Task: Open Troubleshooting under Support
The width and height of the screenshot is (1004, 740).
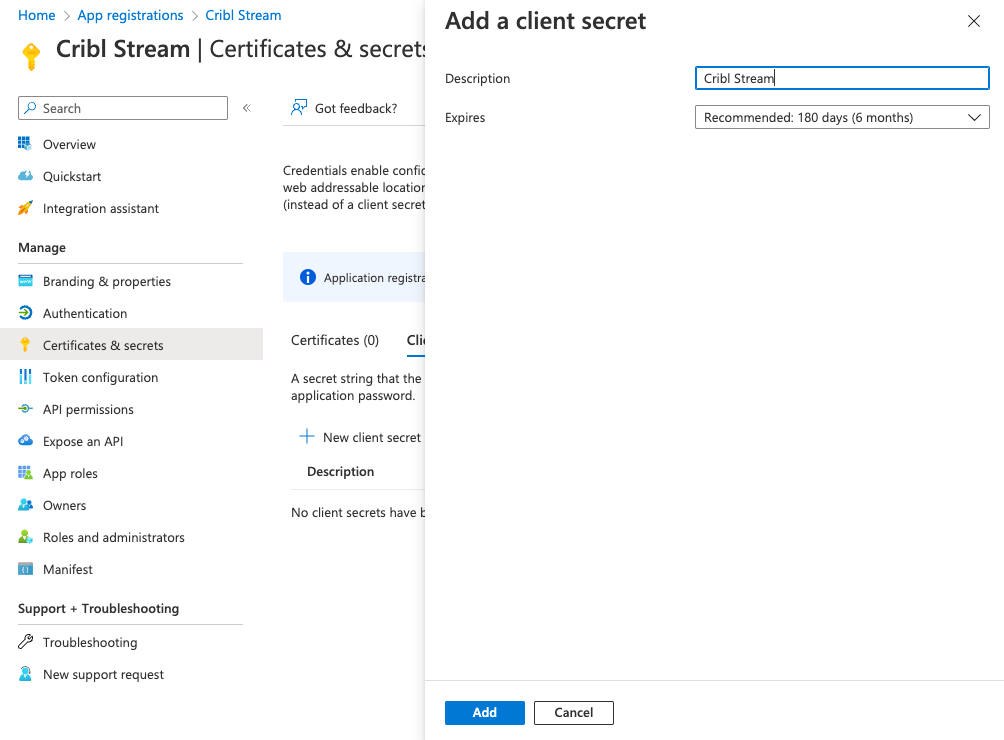Action: point(89,642)
